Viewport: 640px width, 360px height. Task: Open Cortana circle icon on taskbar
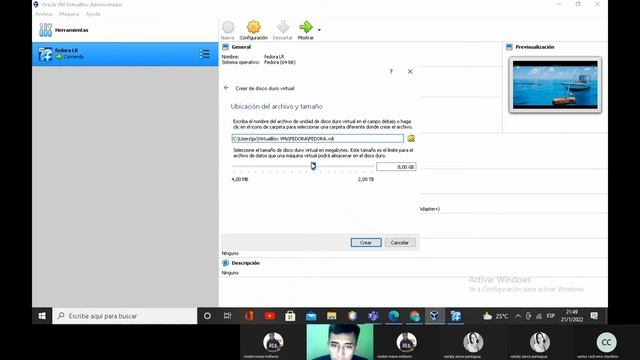(x=207, y=316)
